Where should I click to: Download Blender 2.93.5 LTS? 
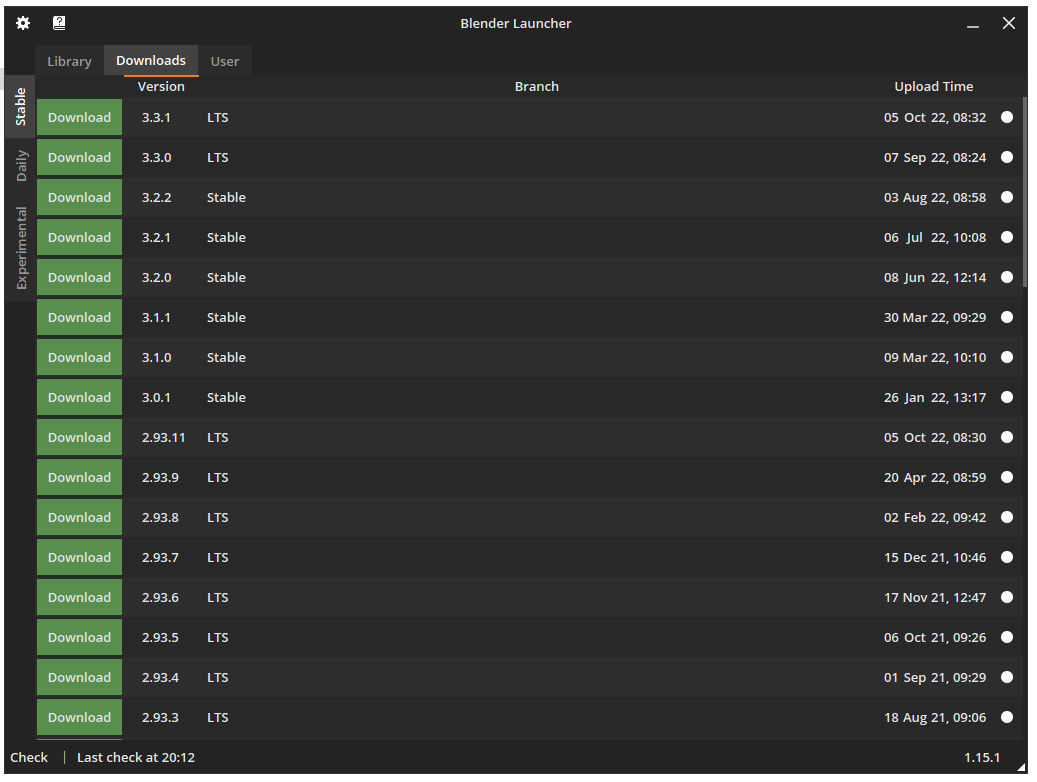[79, 638]
